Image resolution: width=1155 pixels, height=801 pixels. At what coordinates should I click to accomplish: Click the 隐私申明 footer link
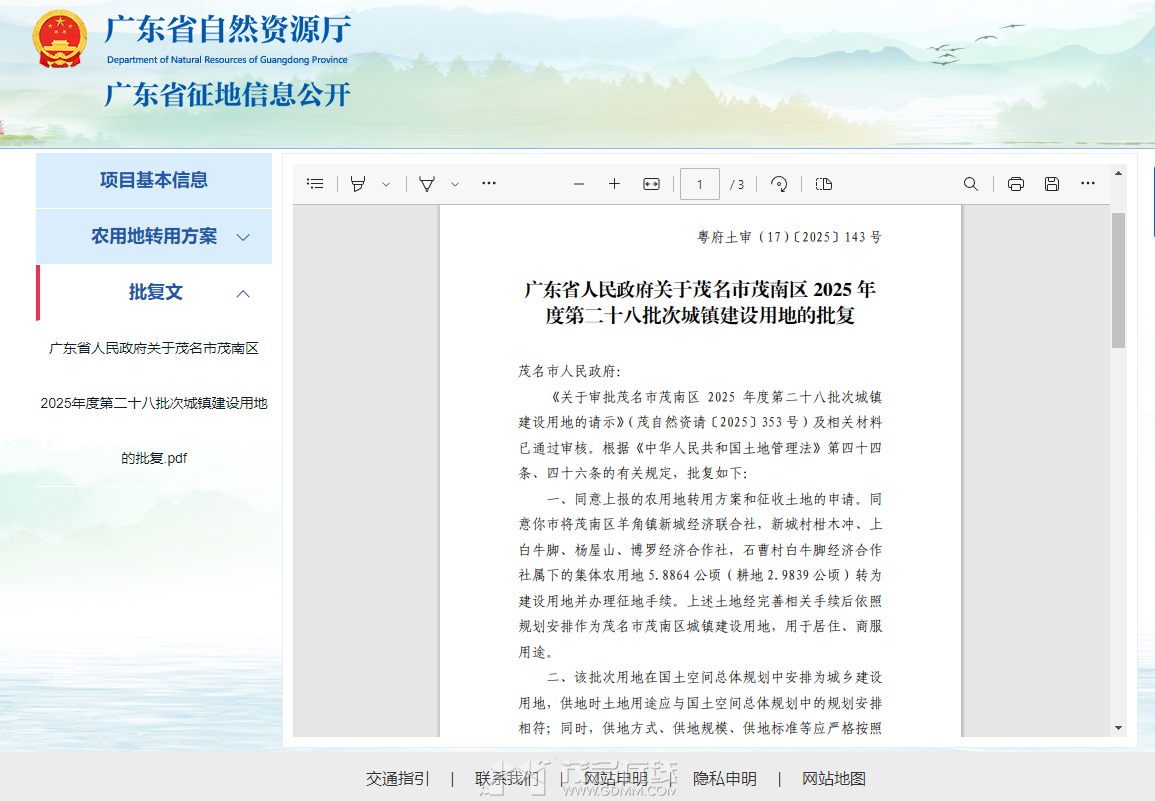point(725,778)
